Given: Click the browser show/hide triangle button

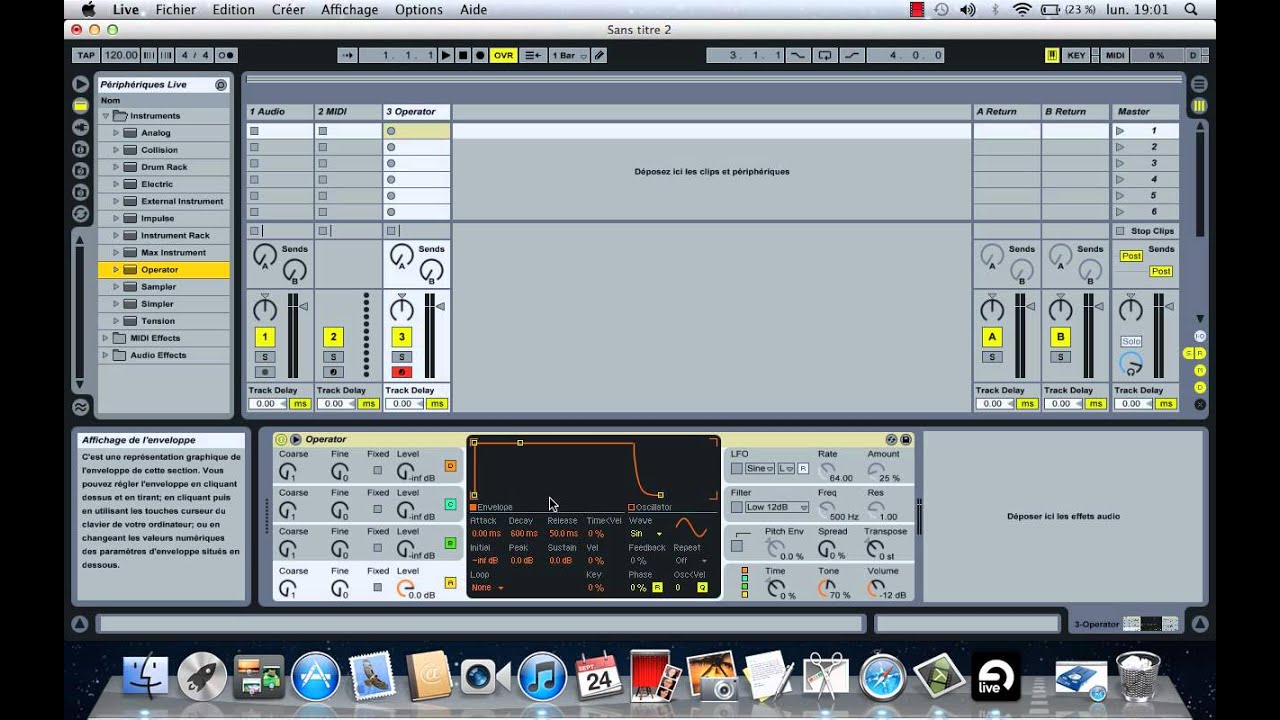Looking at the screenshot, I should 80,84.
